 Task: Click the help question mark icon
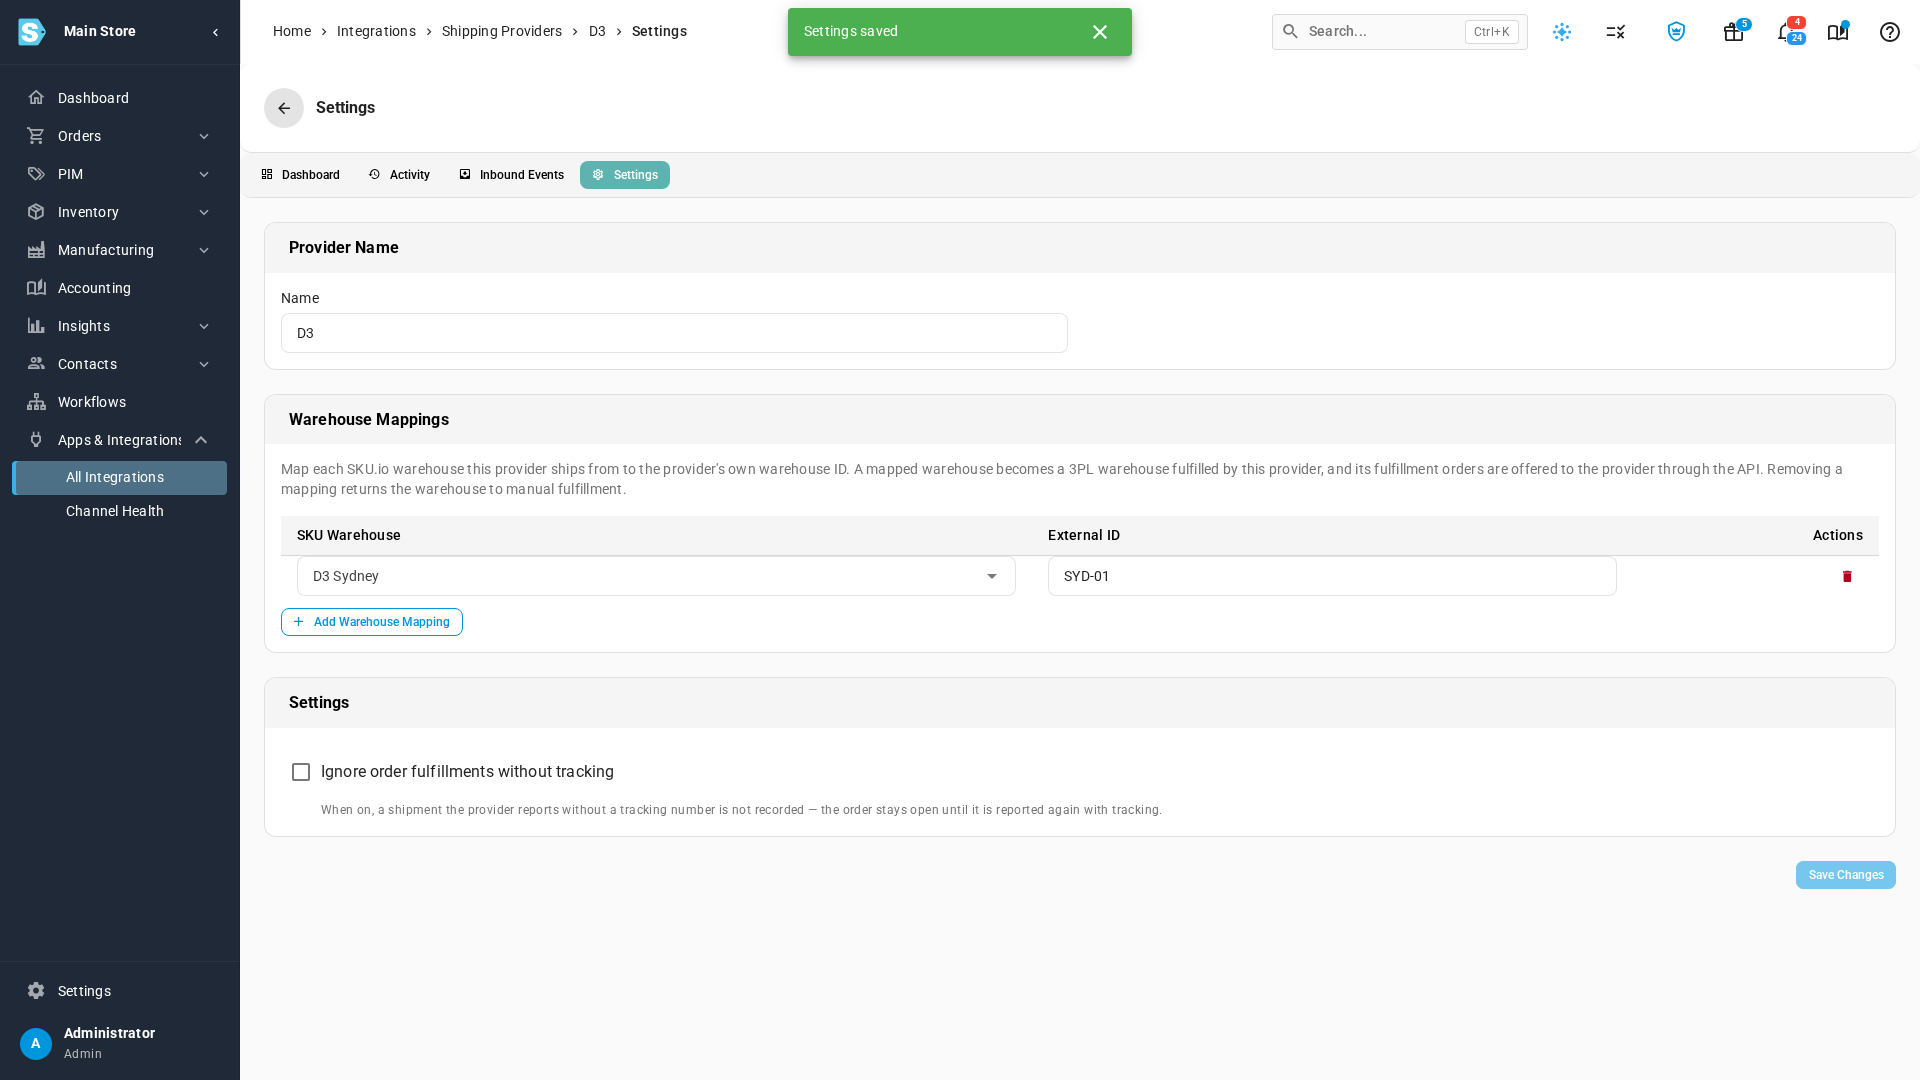(x=1889, y=32)
